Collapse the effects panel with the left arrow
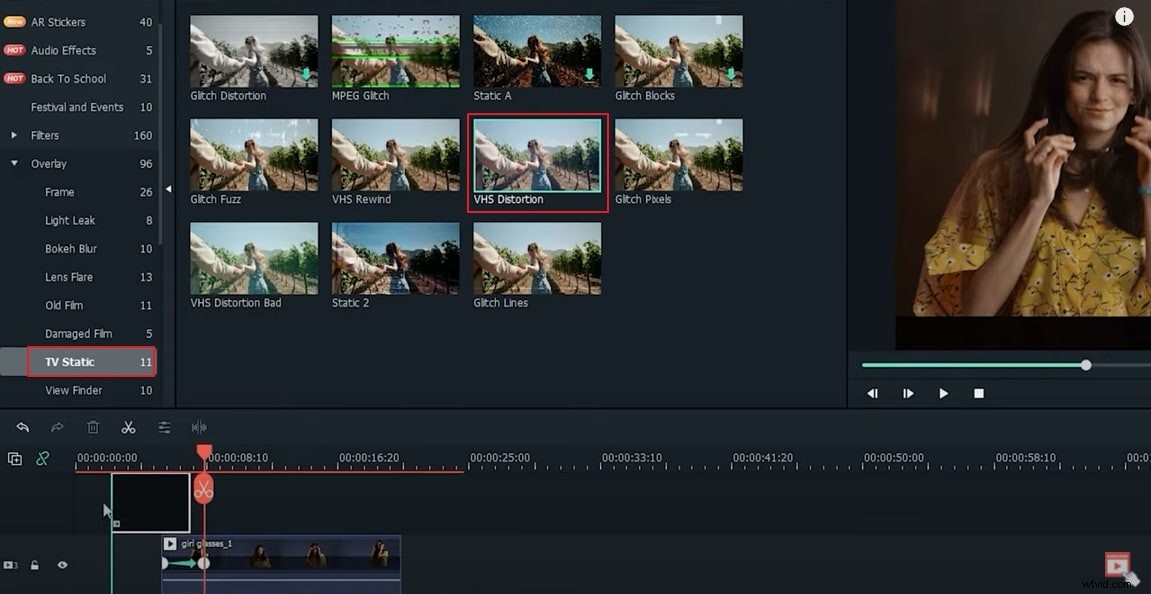Image resolution: width=1151 pixels, height=594 pixels. tap(170, 187)
